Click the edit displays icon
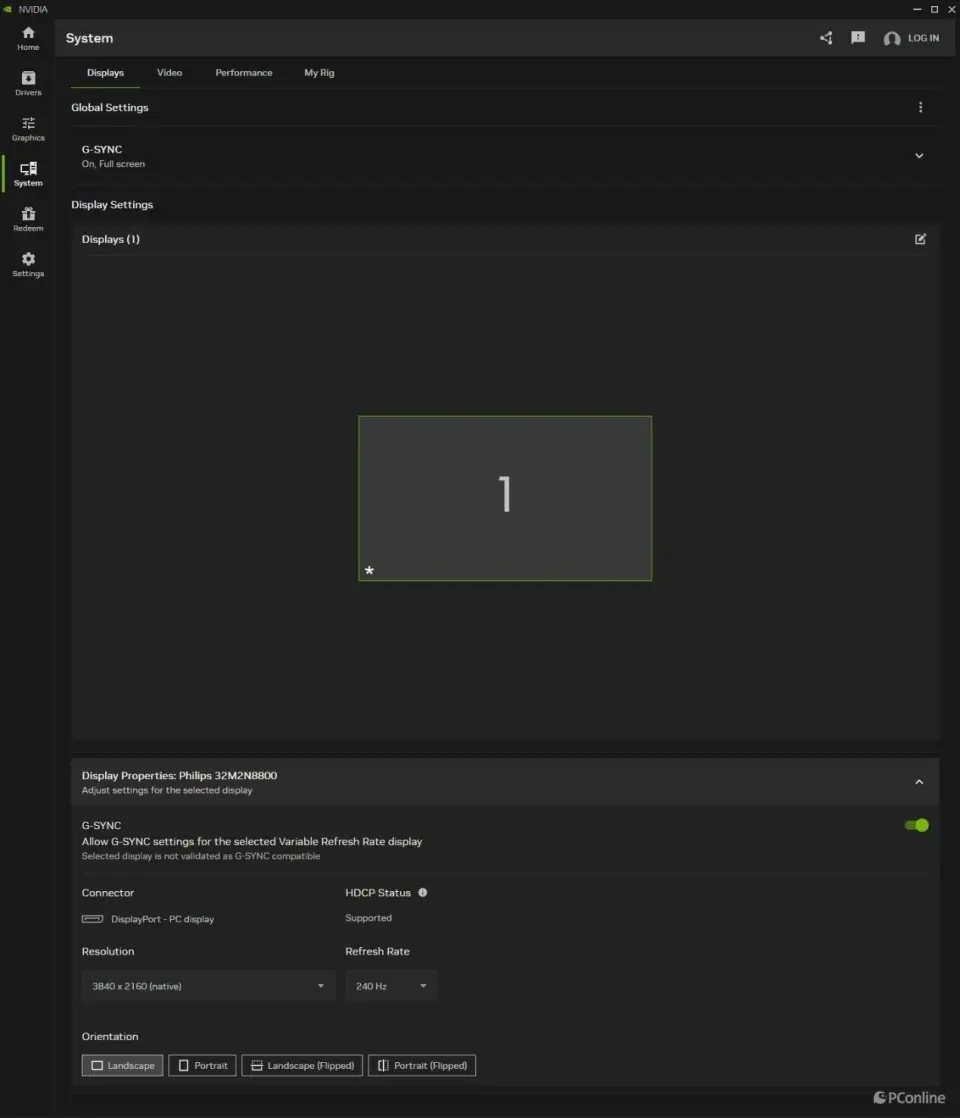This screenshot has width=960, height=1118. [920, 239]
